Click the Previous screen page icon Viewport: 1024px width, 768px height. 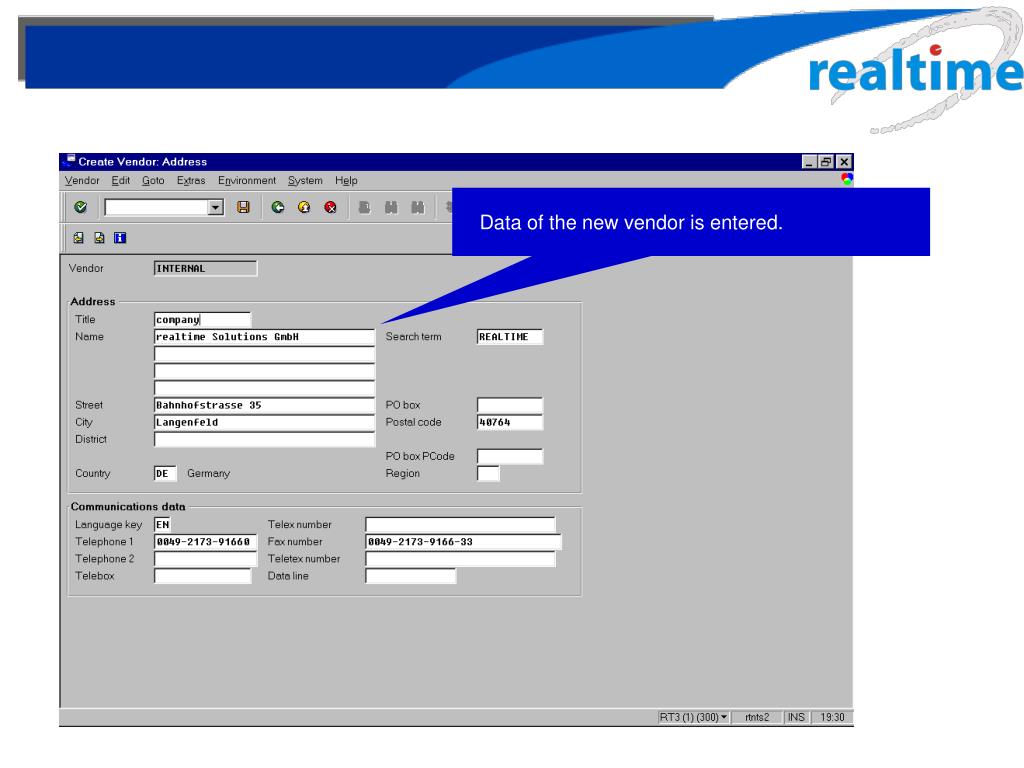point(78,238)
